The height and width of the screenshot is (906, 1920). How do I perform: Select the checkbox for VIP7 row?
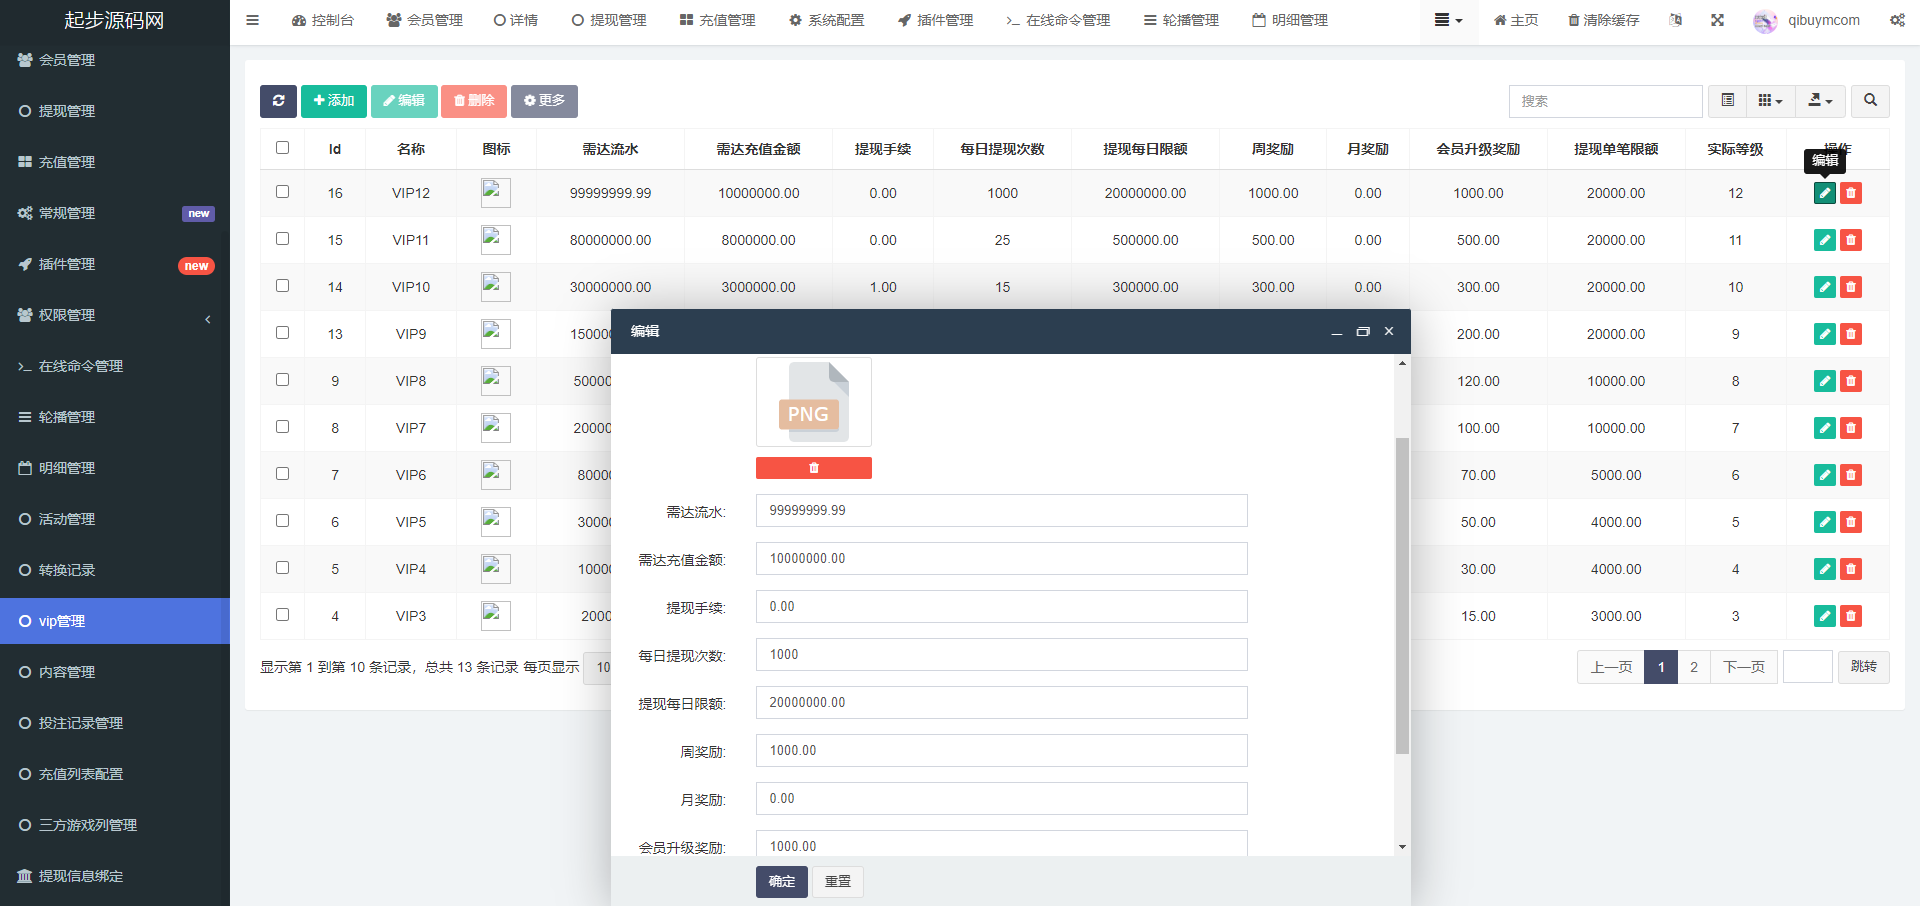tap(282, 427)
